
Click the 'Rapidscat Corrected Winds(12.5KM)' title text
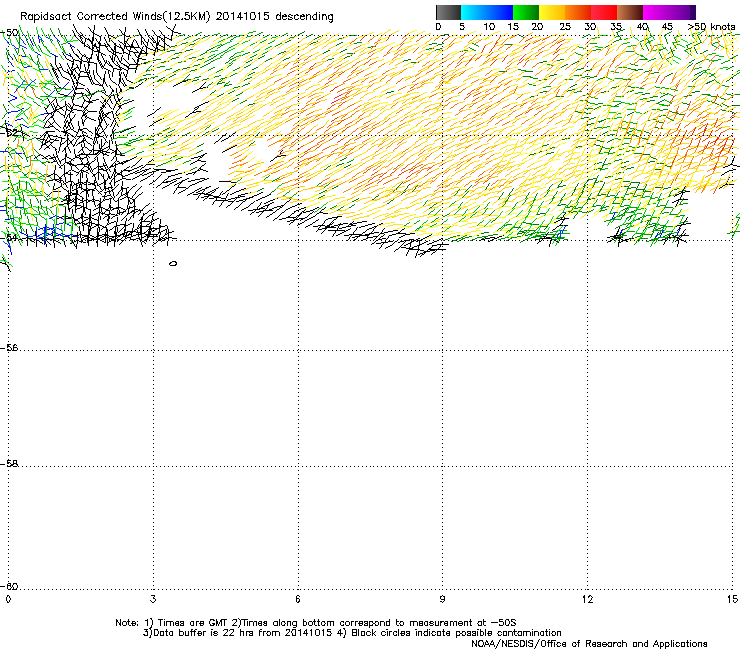tap(115, 17)
